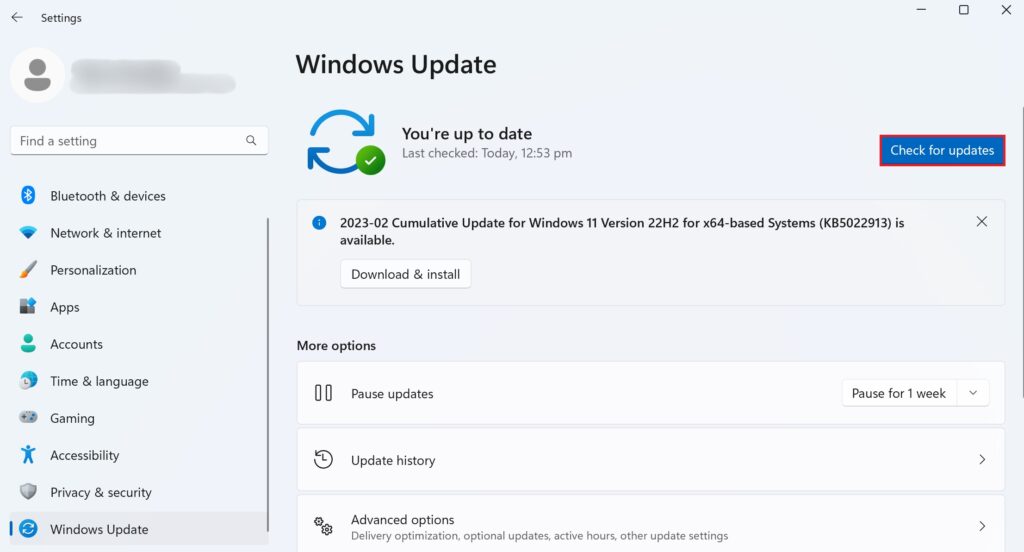Viewport: 1024px width, 552px height.
Task: Click the Accessibility figure icon
Action: click(28, 454)
